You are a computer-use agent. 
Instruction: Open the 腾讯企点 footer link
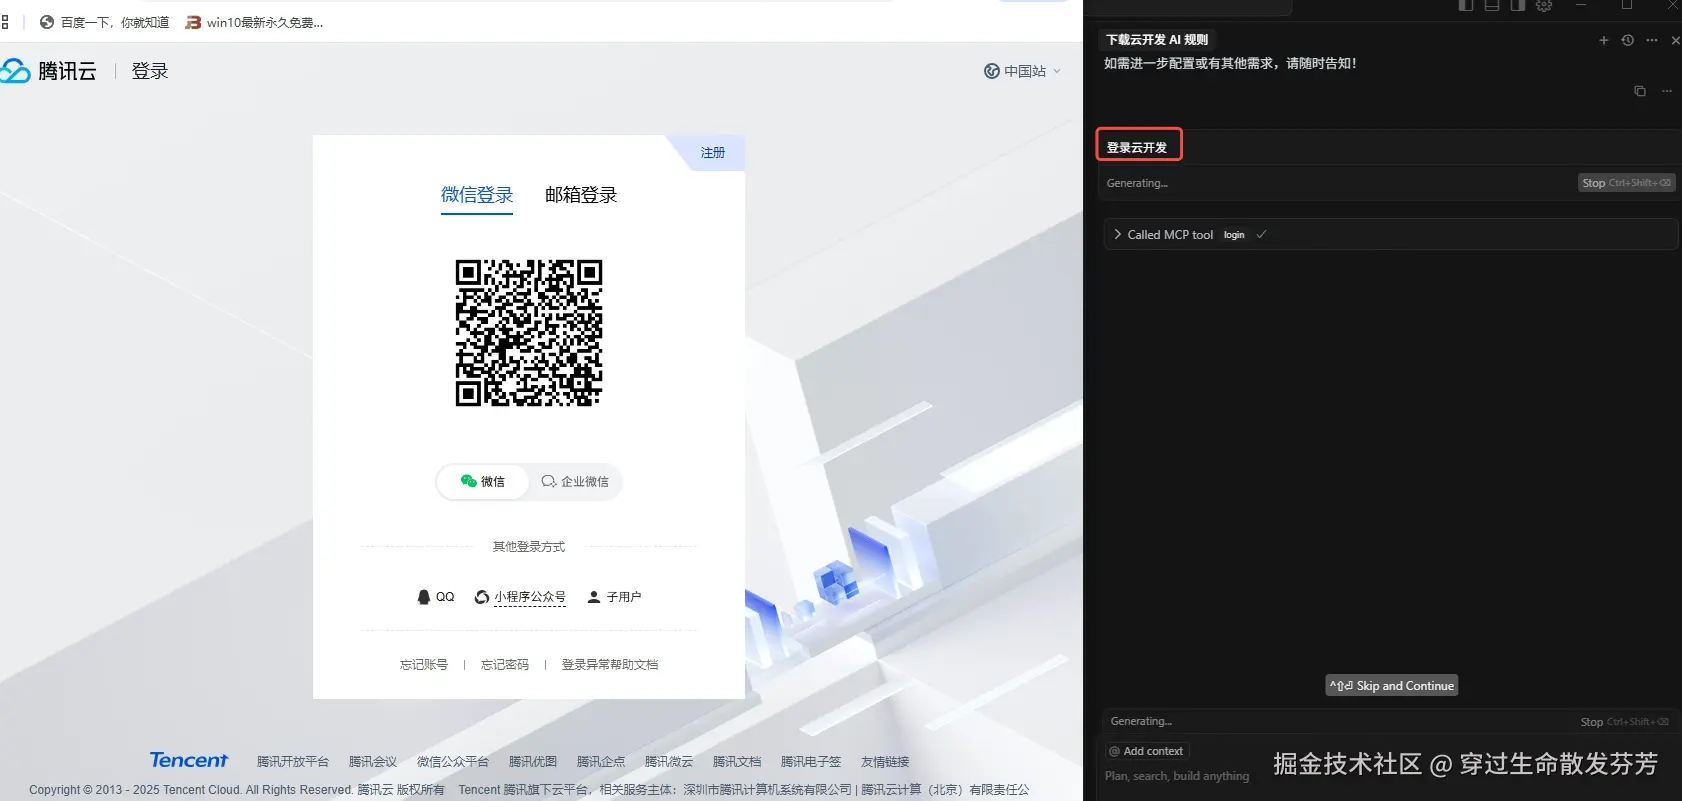coord(601,762)
